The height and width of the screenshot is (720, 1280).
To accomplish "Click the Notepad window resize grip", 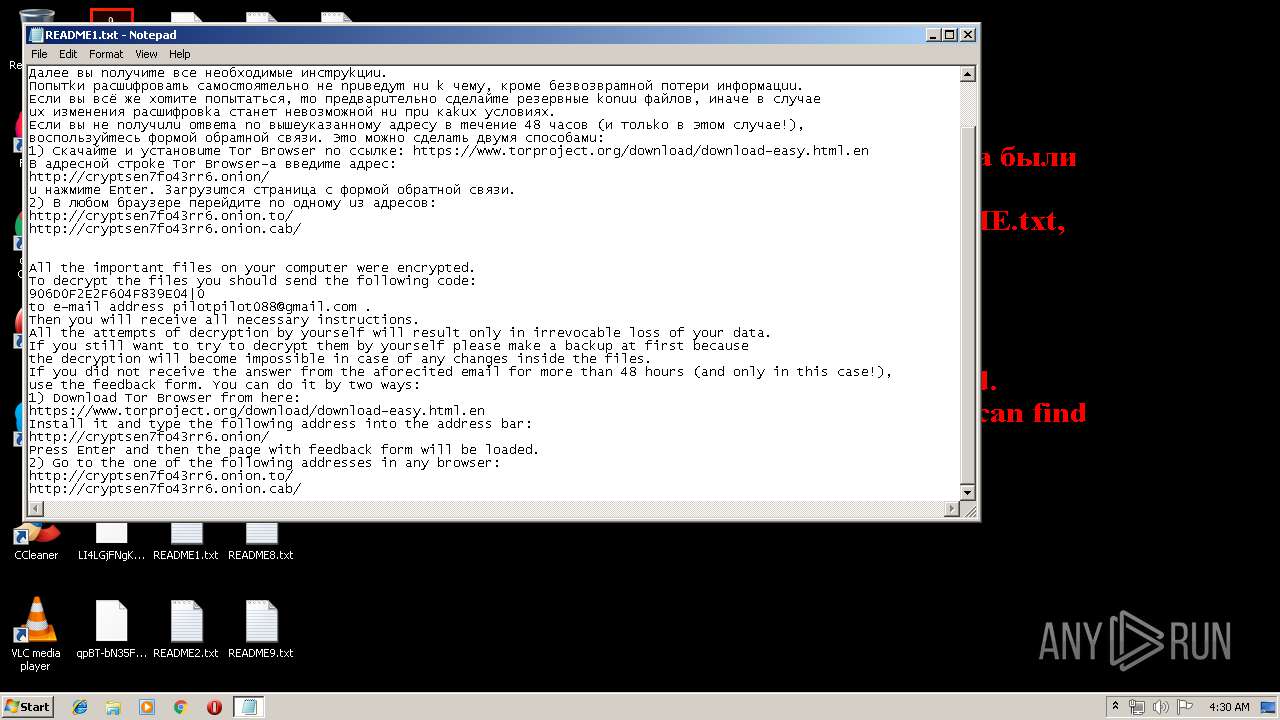I will click(968, 510).
